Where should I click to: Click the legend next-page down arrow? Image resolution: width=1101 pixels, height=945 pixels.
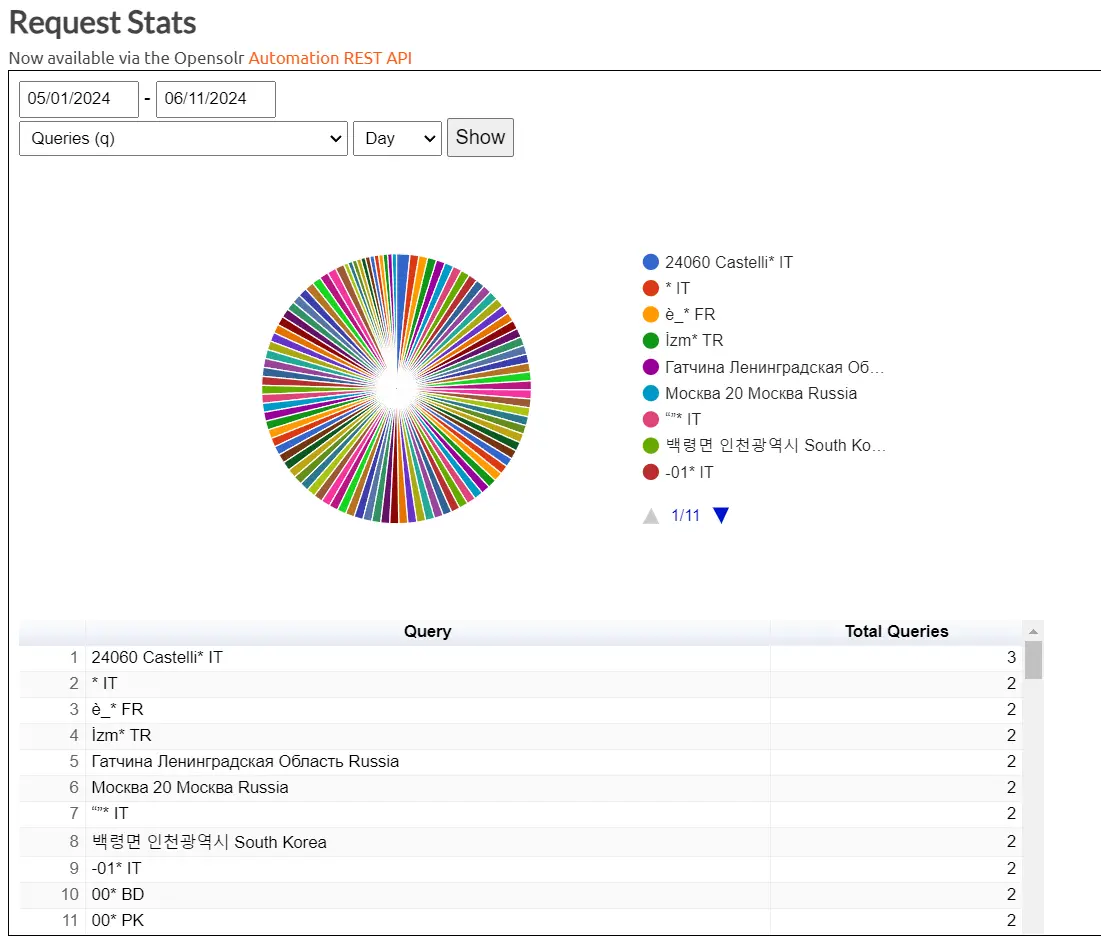721,516
